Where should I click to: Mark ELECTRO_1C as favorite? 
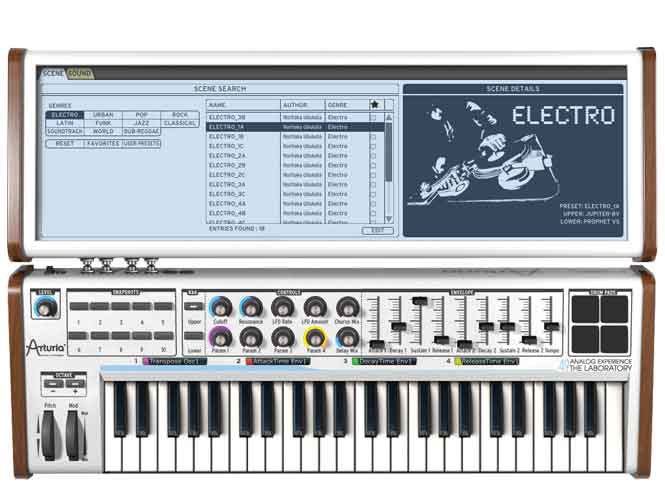tap(373, 146)
